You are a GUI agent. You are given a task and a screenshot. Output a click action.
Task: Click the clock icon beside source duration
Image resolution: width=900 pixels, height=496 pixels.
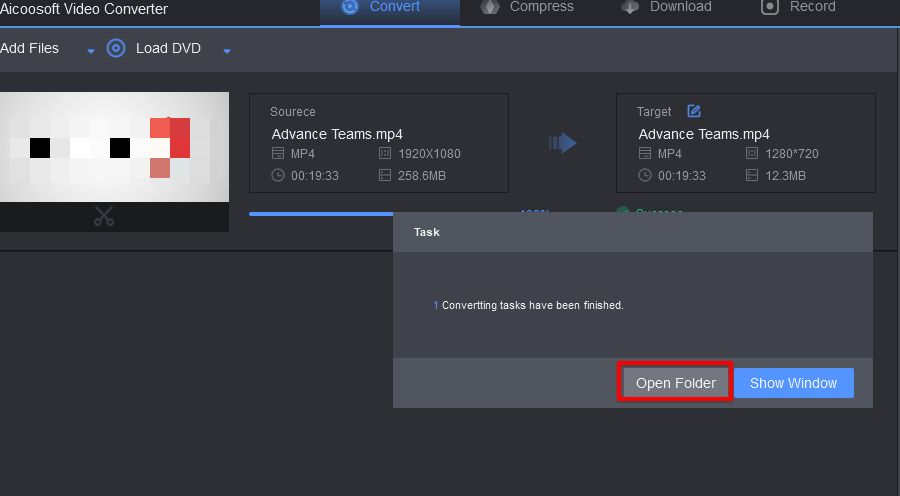(278, 175)
